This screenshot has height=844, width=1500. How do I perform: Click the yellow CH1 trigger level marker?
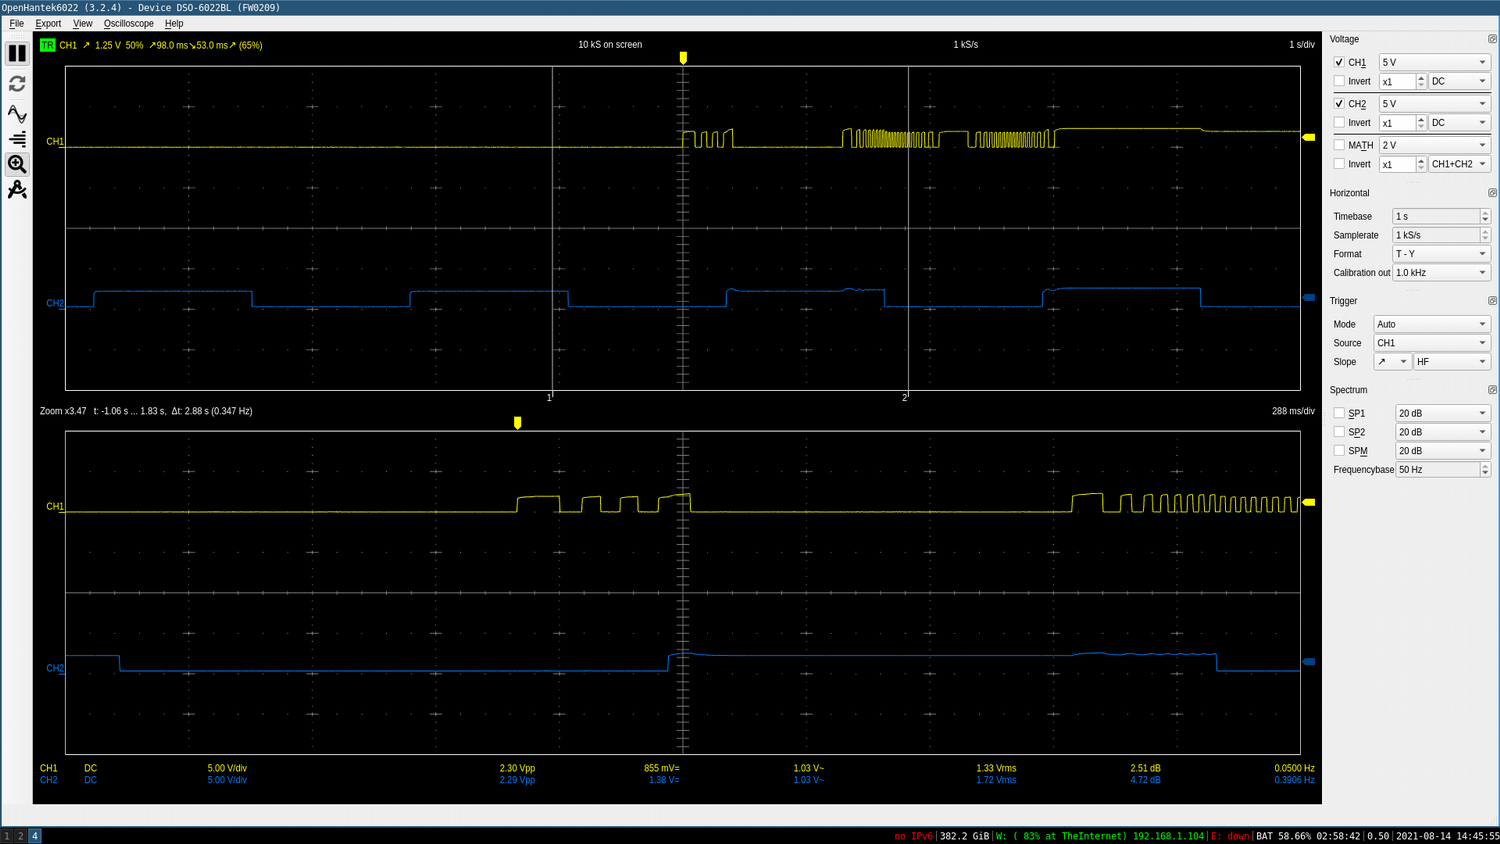pyautogui.click(x=1308, y=137)
